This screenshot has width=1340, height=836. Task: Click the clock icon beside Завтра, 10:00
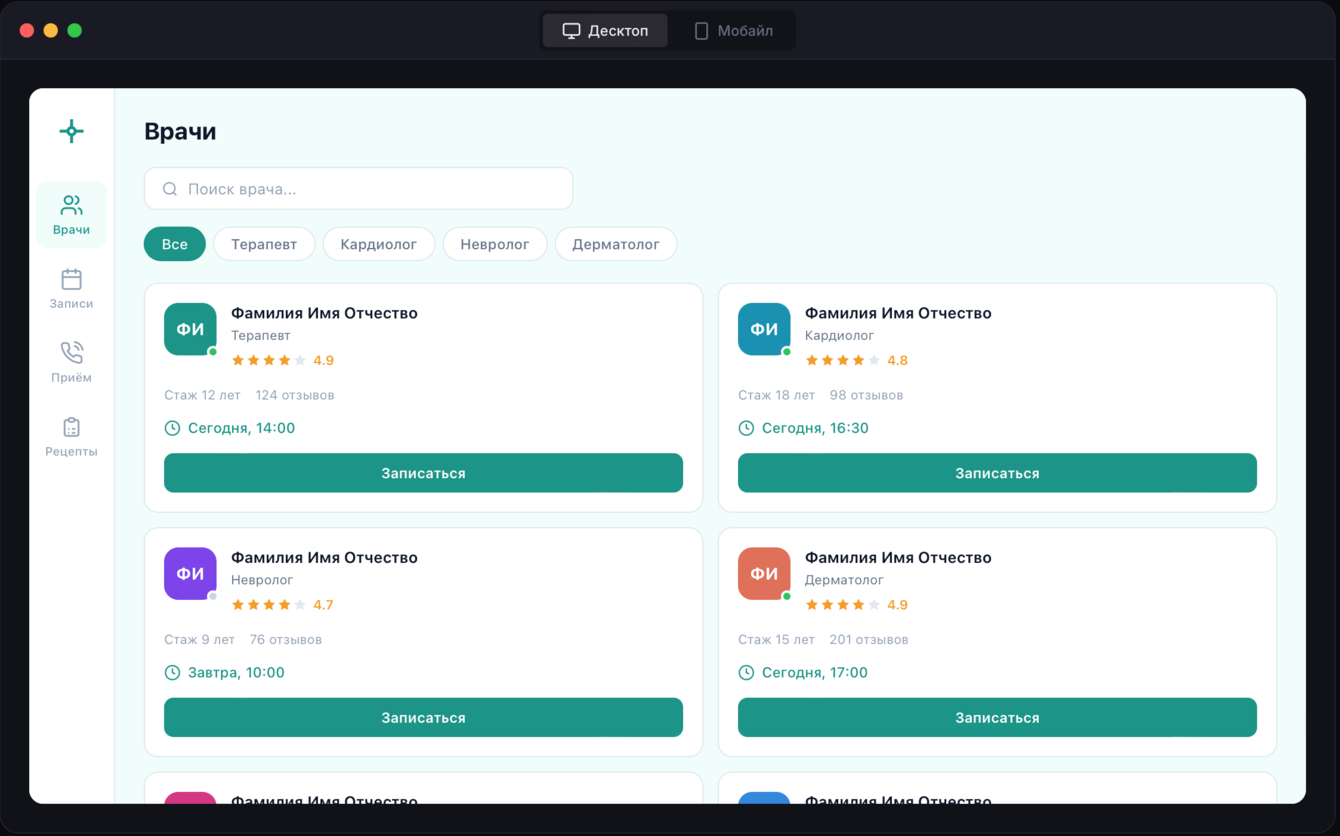pos(172,673)
